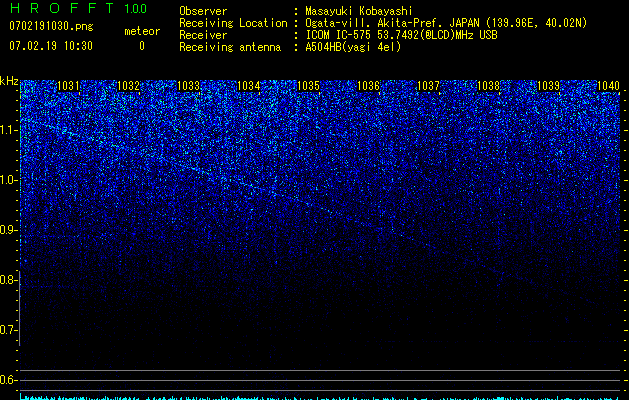Click the gray vertical bar beside 0.8
This screenshot has height=400, width=629.
pyautogui.click(x=20, y=309)
